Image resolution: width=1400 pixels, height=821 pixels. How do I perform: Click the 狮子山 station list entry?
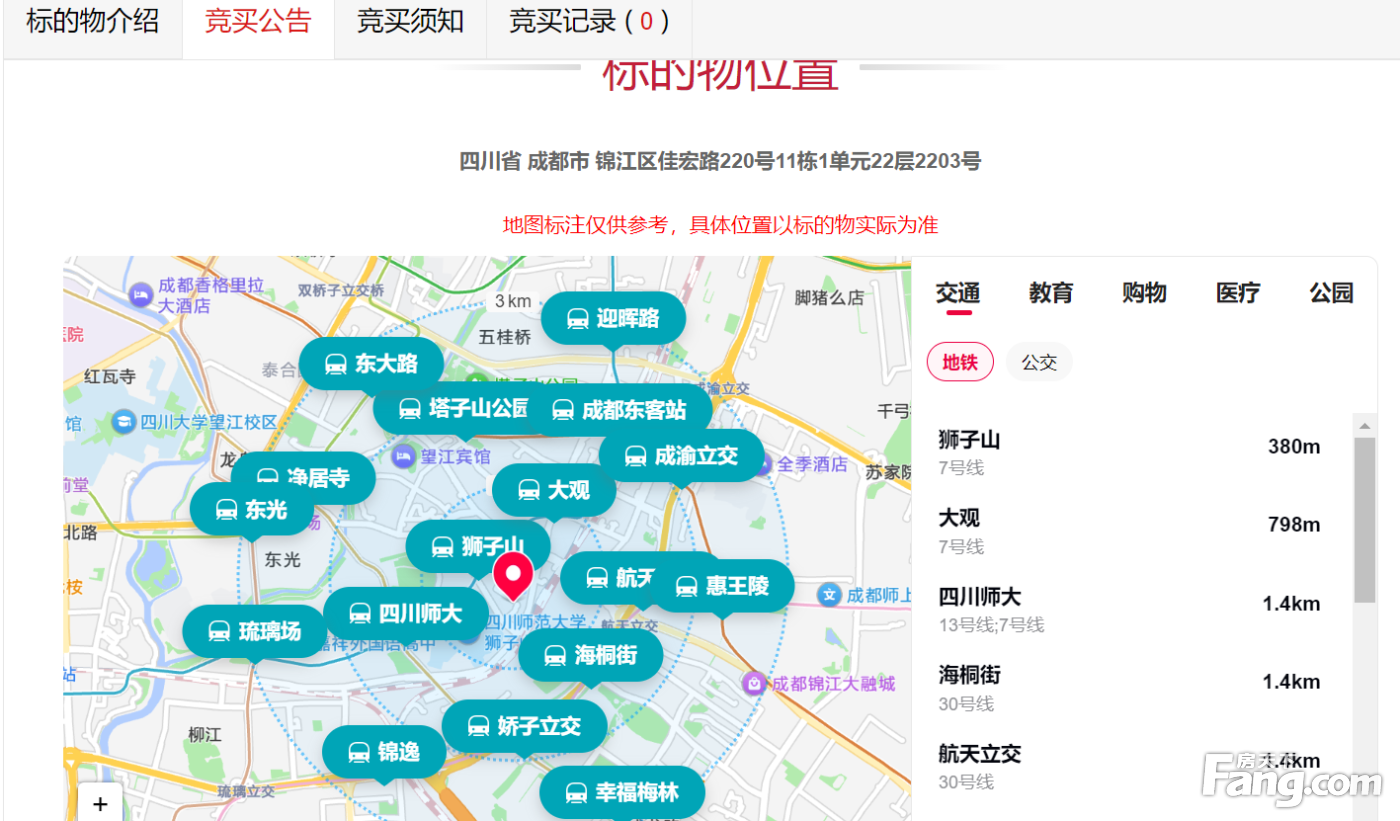click(x=1128, y=452)
